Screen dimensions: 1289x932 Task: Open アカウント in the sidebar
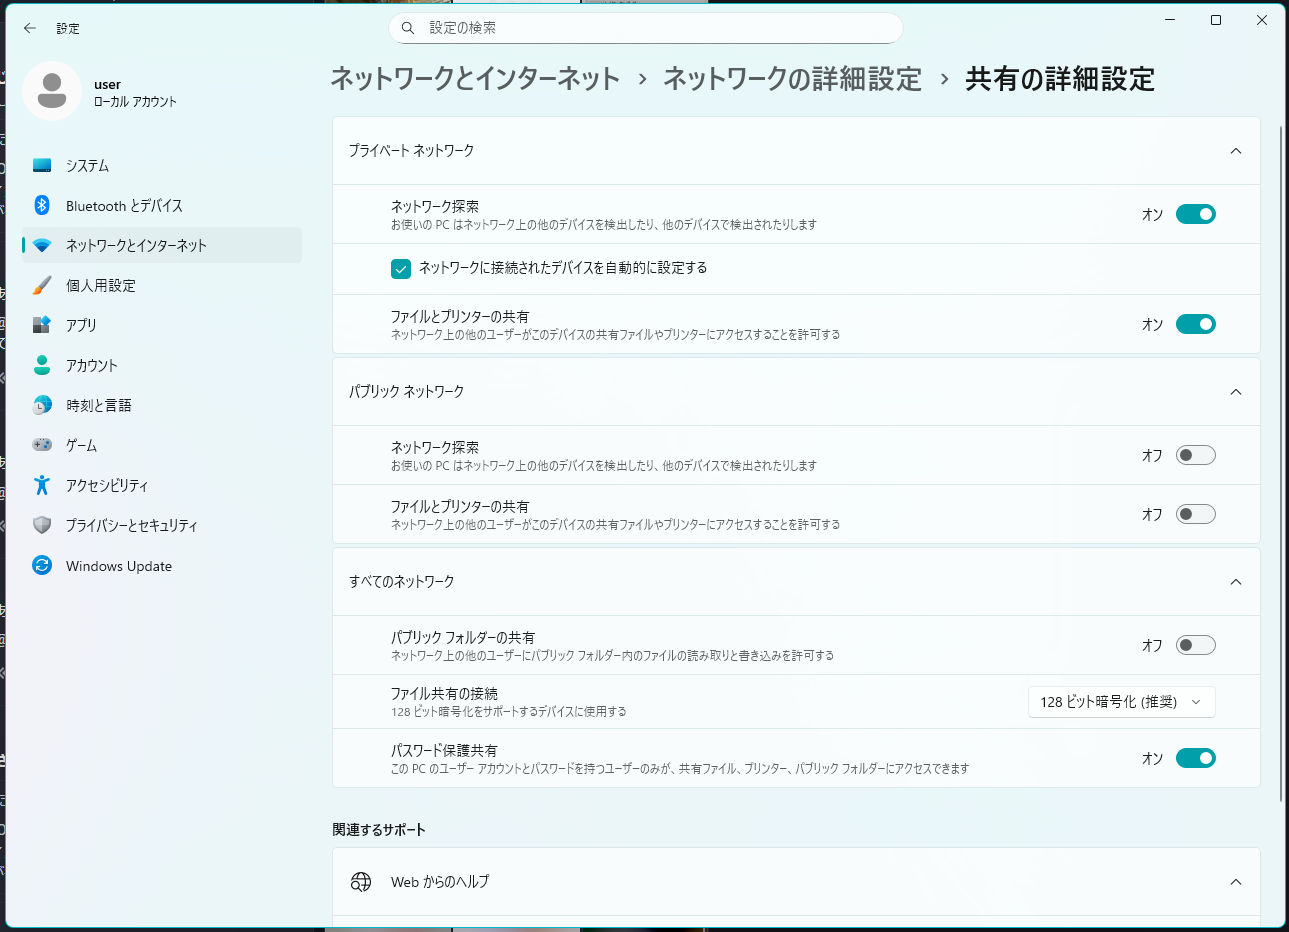click(x=92, y=365)
